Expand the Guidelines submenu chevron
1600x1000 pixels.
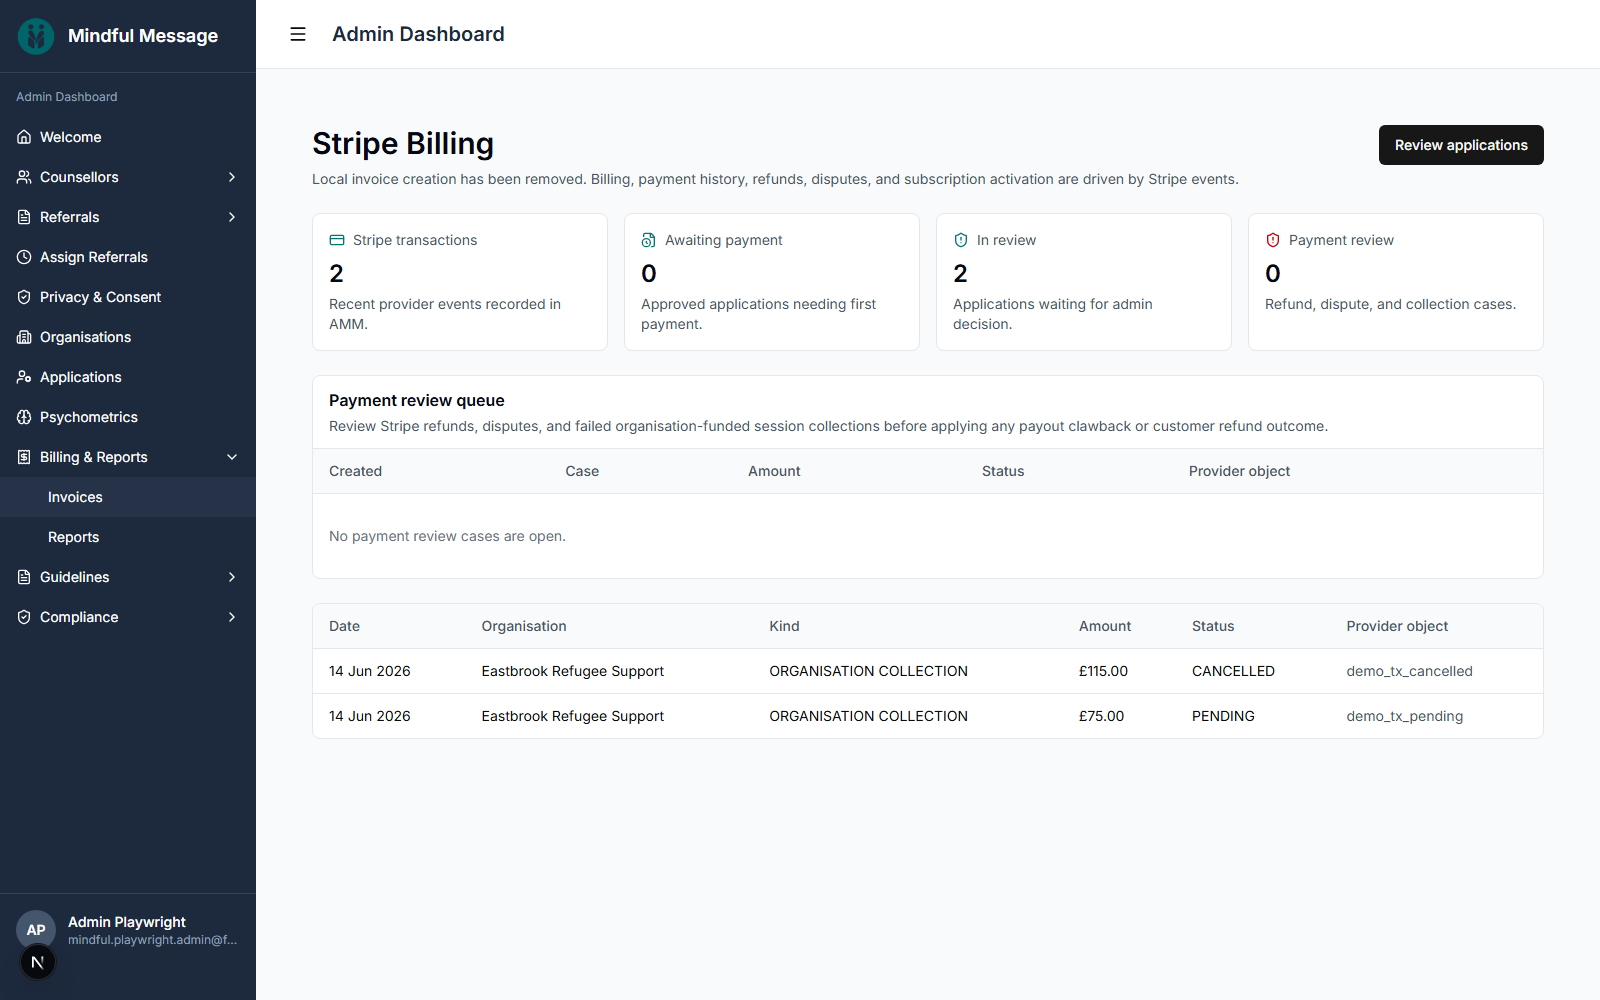click(x=232, y=577)
